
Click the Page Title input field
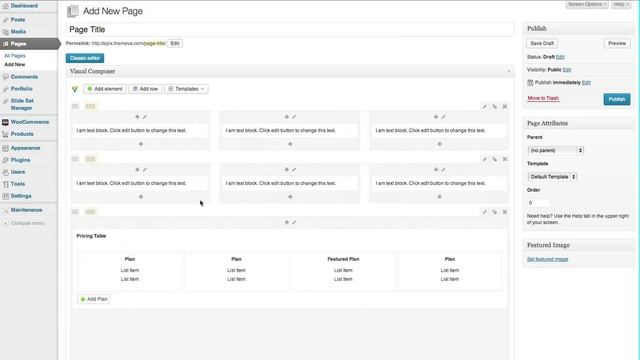point(289,29)
